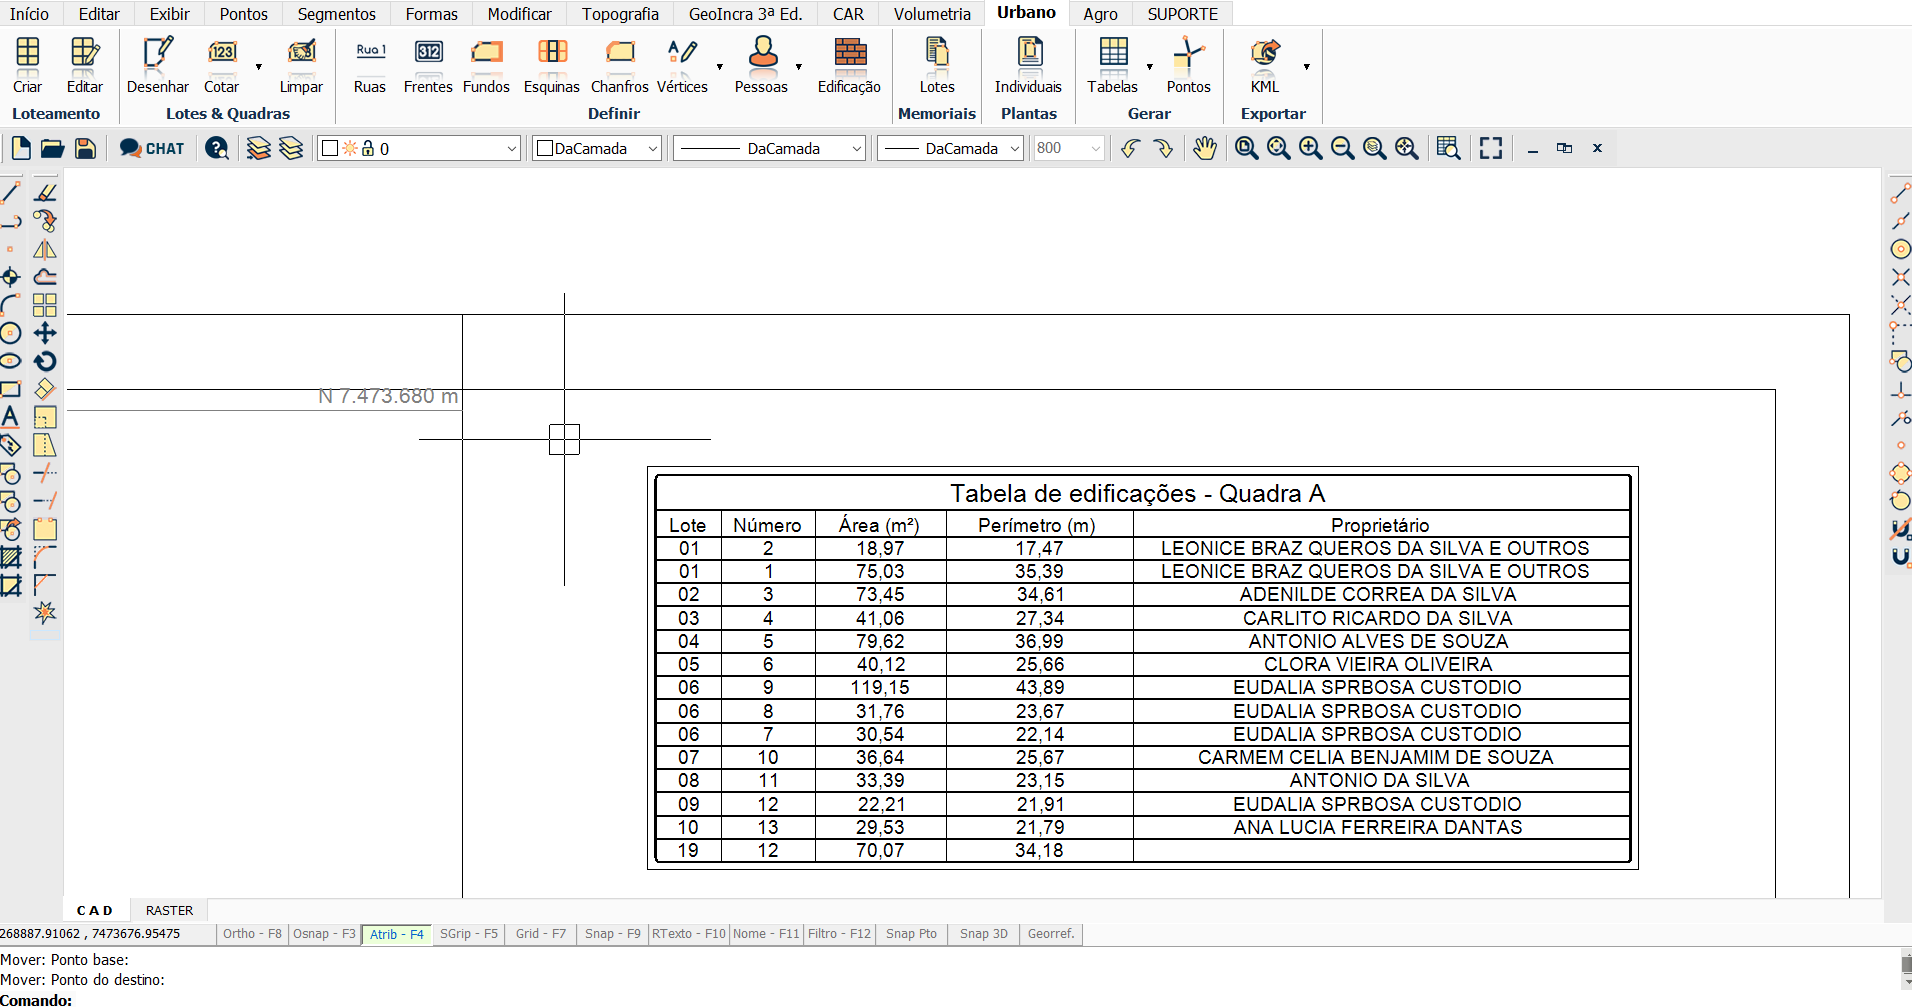
Task: Toggle Osnap - F3 in status bar
Action: [324, 934]
